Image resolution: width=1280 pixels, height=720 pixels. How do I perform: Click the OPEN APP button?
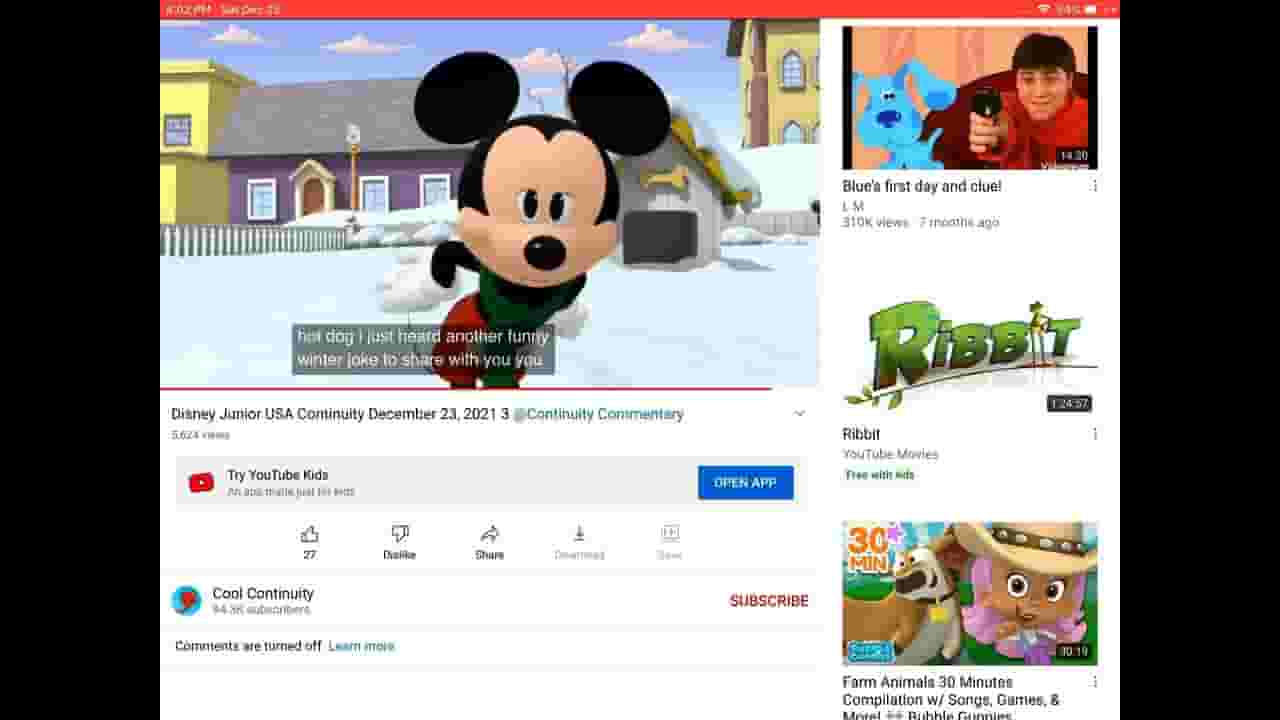pyautogui.click(x=746, y=483)
